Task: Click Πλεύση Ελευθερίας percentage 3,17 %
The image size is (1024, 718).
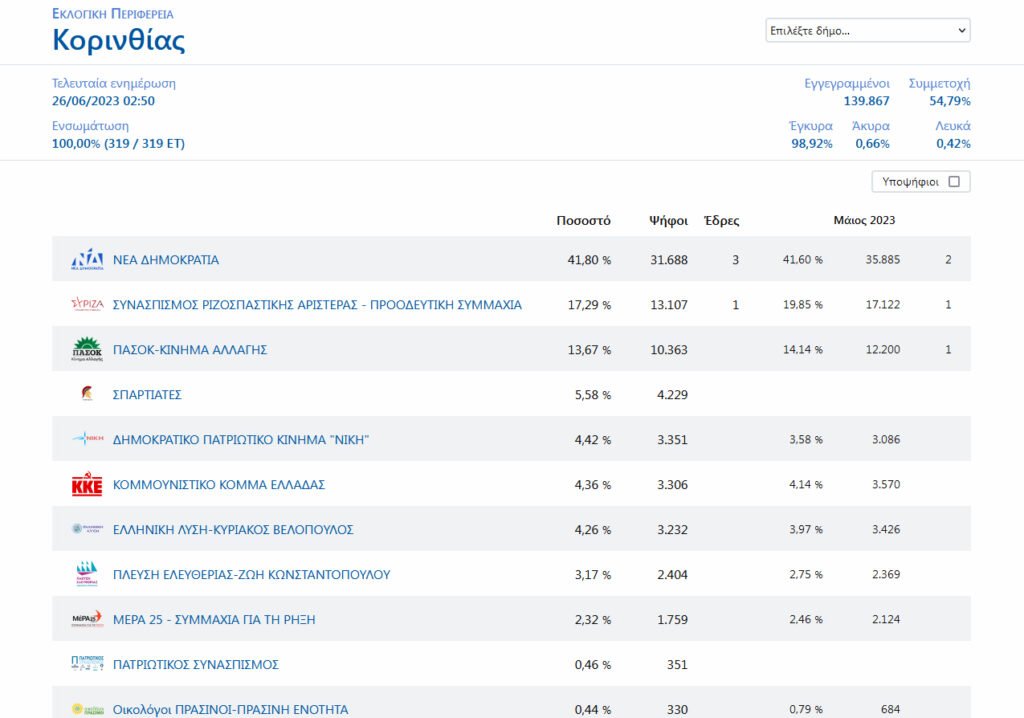Action: 593,574
